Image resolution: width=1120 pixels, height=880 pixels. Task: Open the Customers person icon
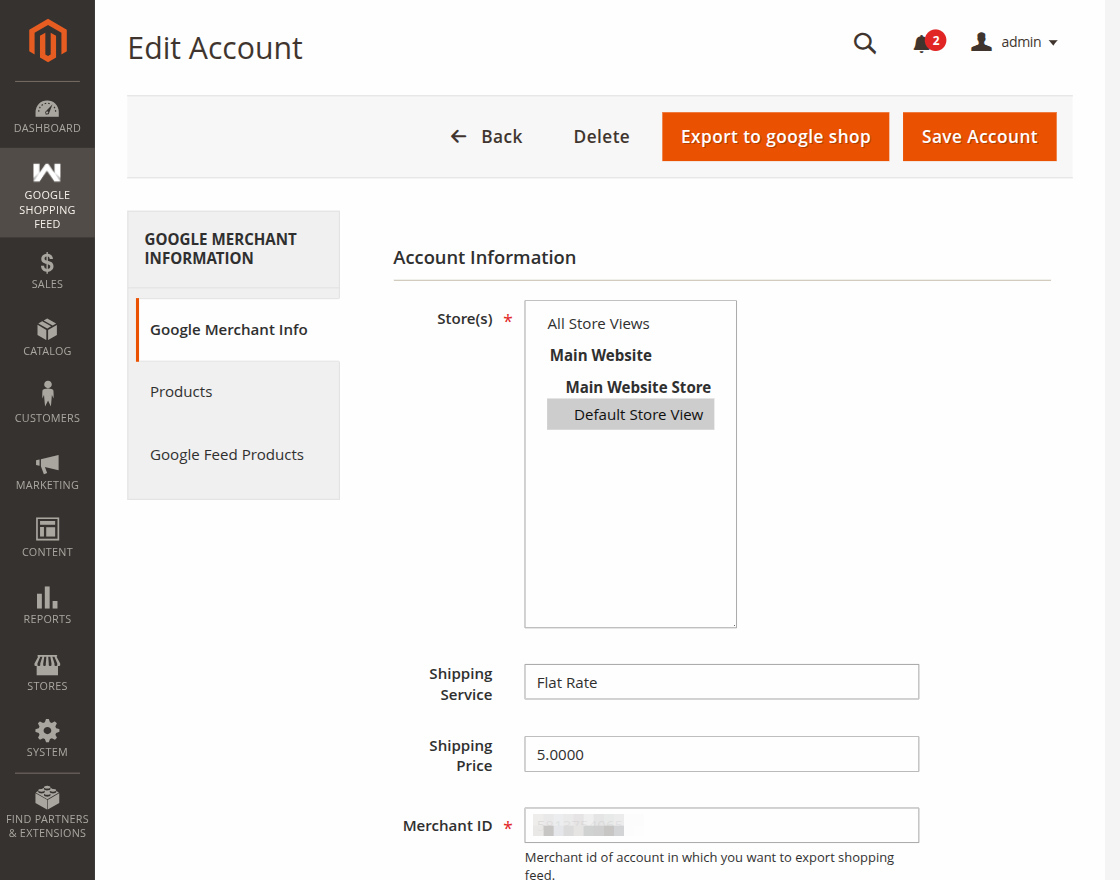pyautogui.click(x=47, y=394)
